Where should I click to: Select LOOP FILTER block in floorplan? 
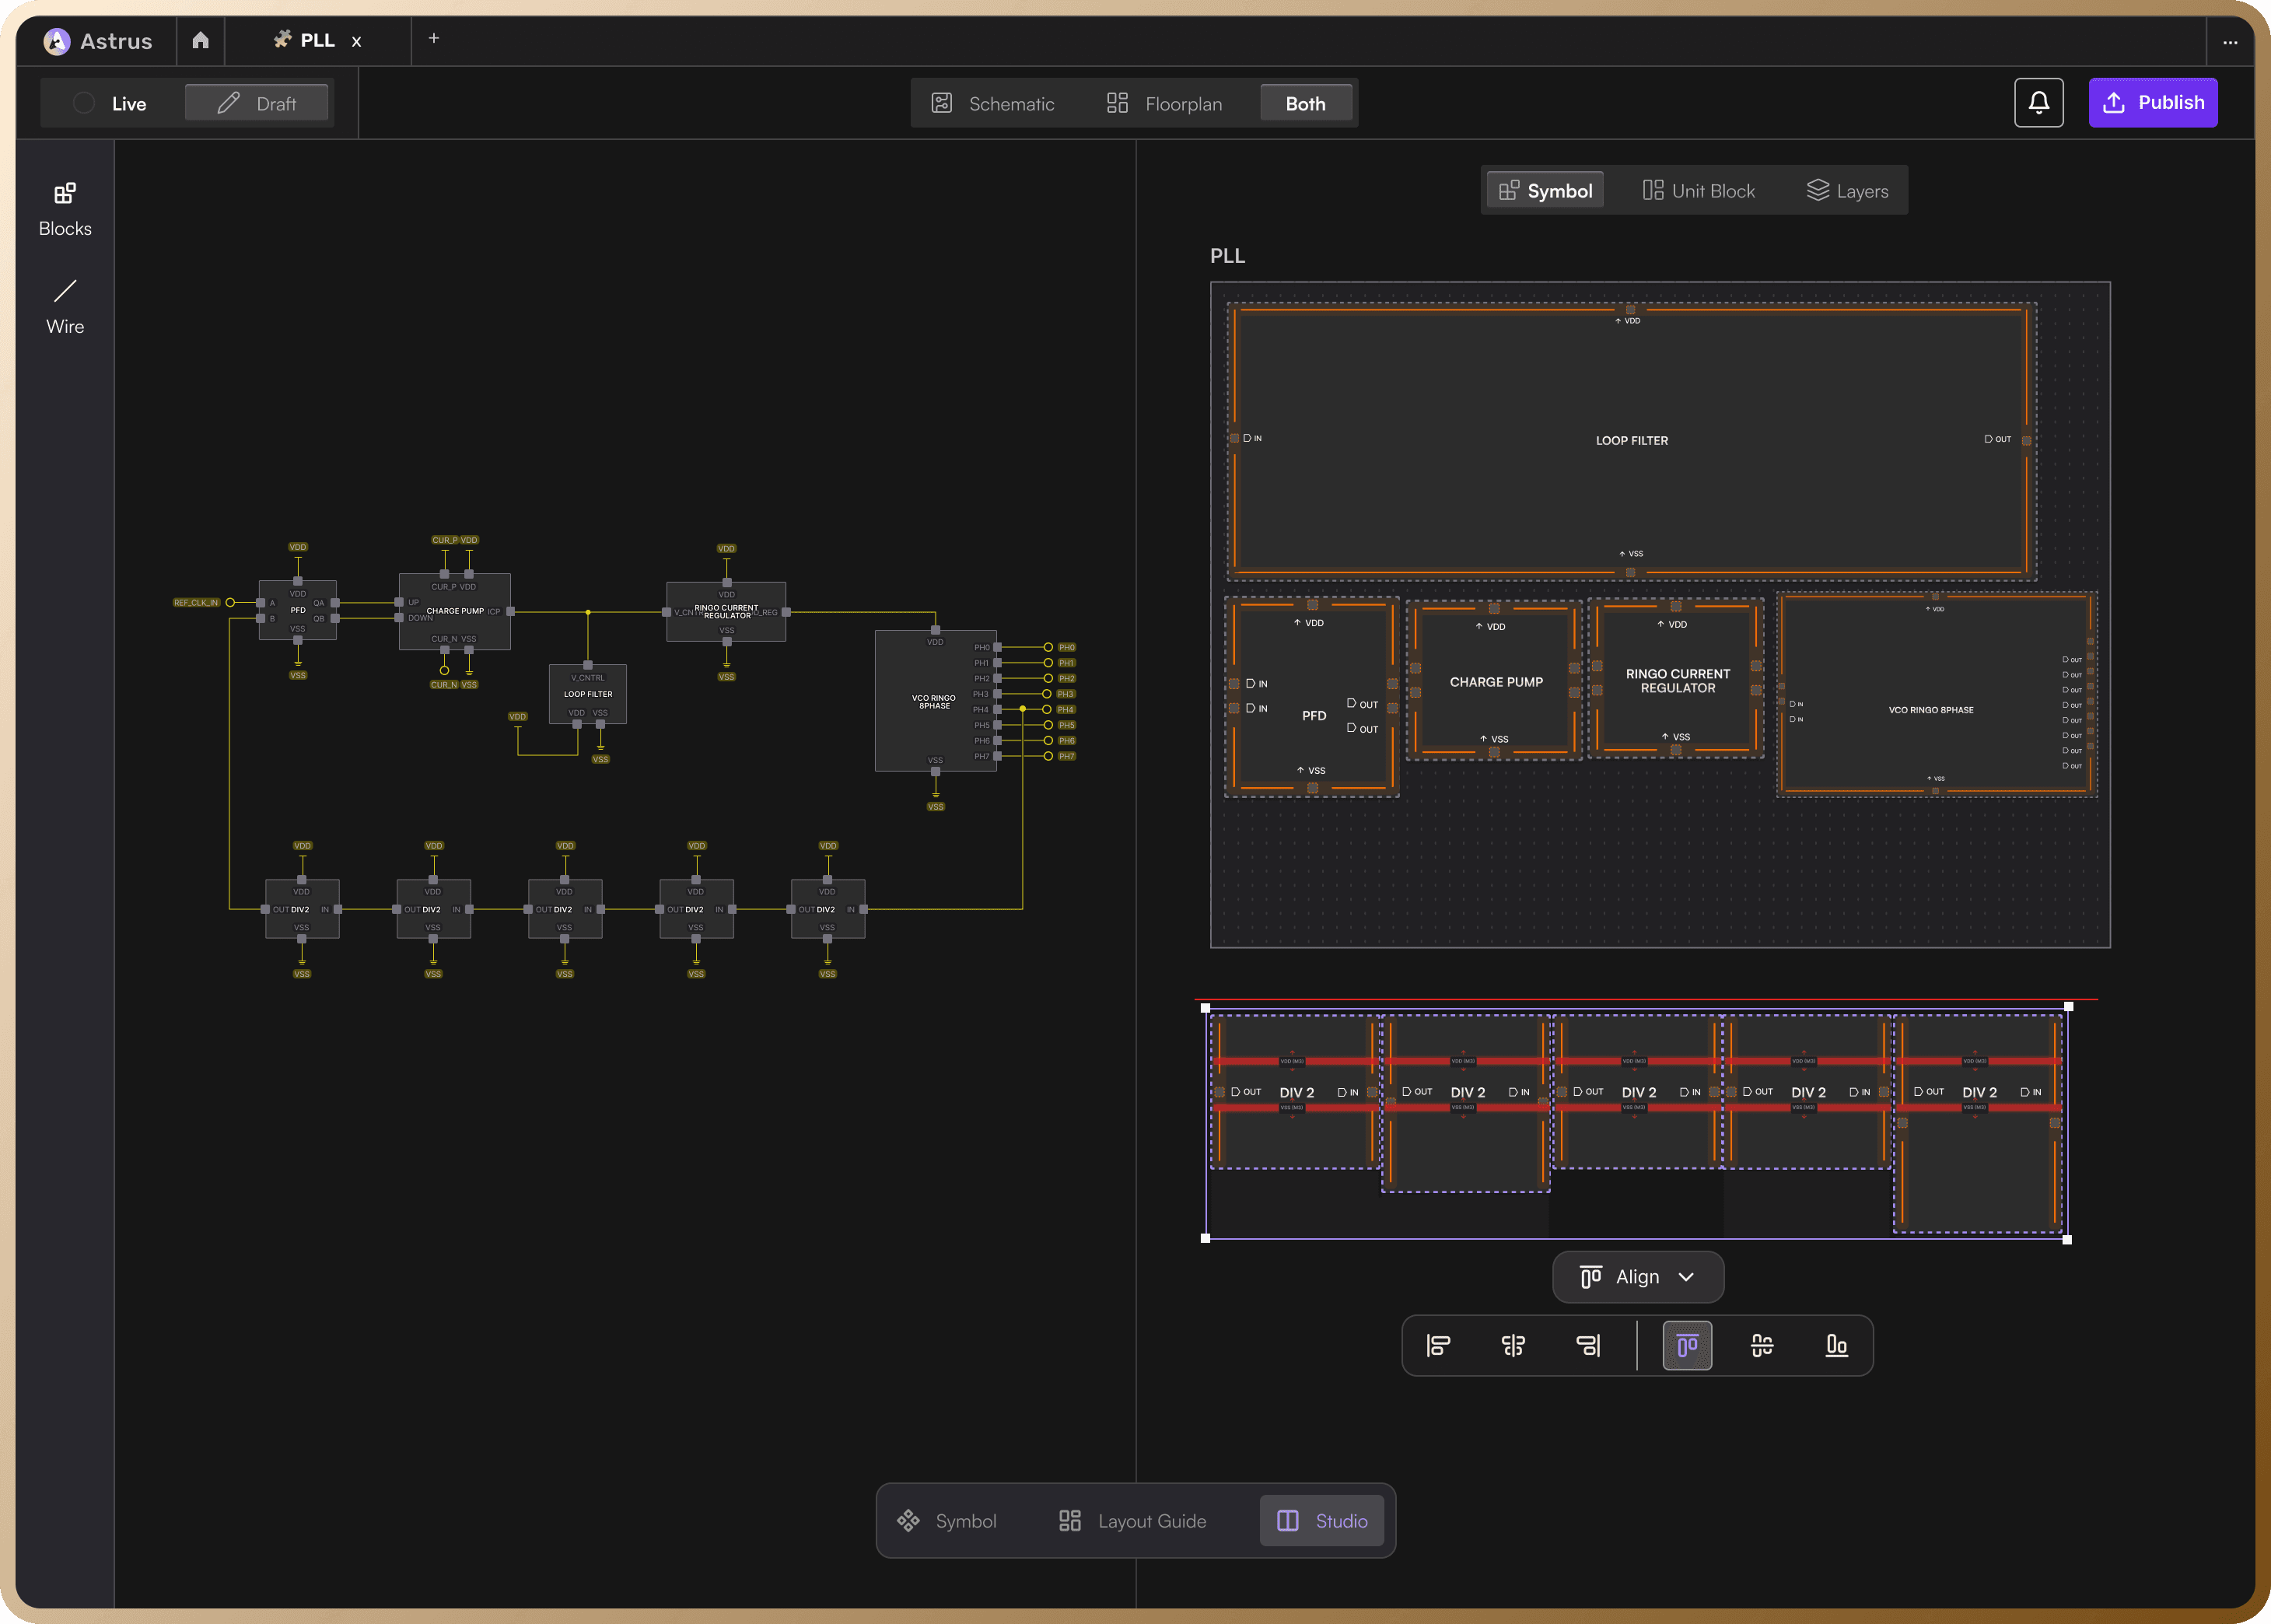1631,441
